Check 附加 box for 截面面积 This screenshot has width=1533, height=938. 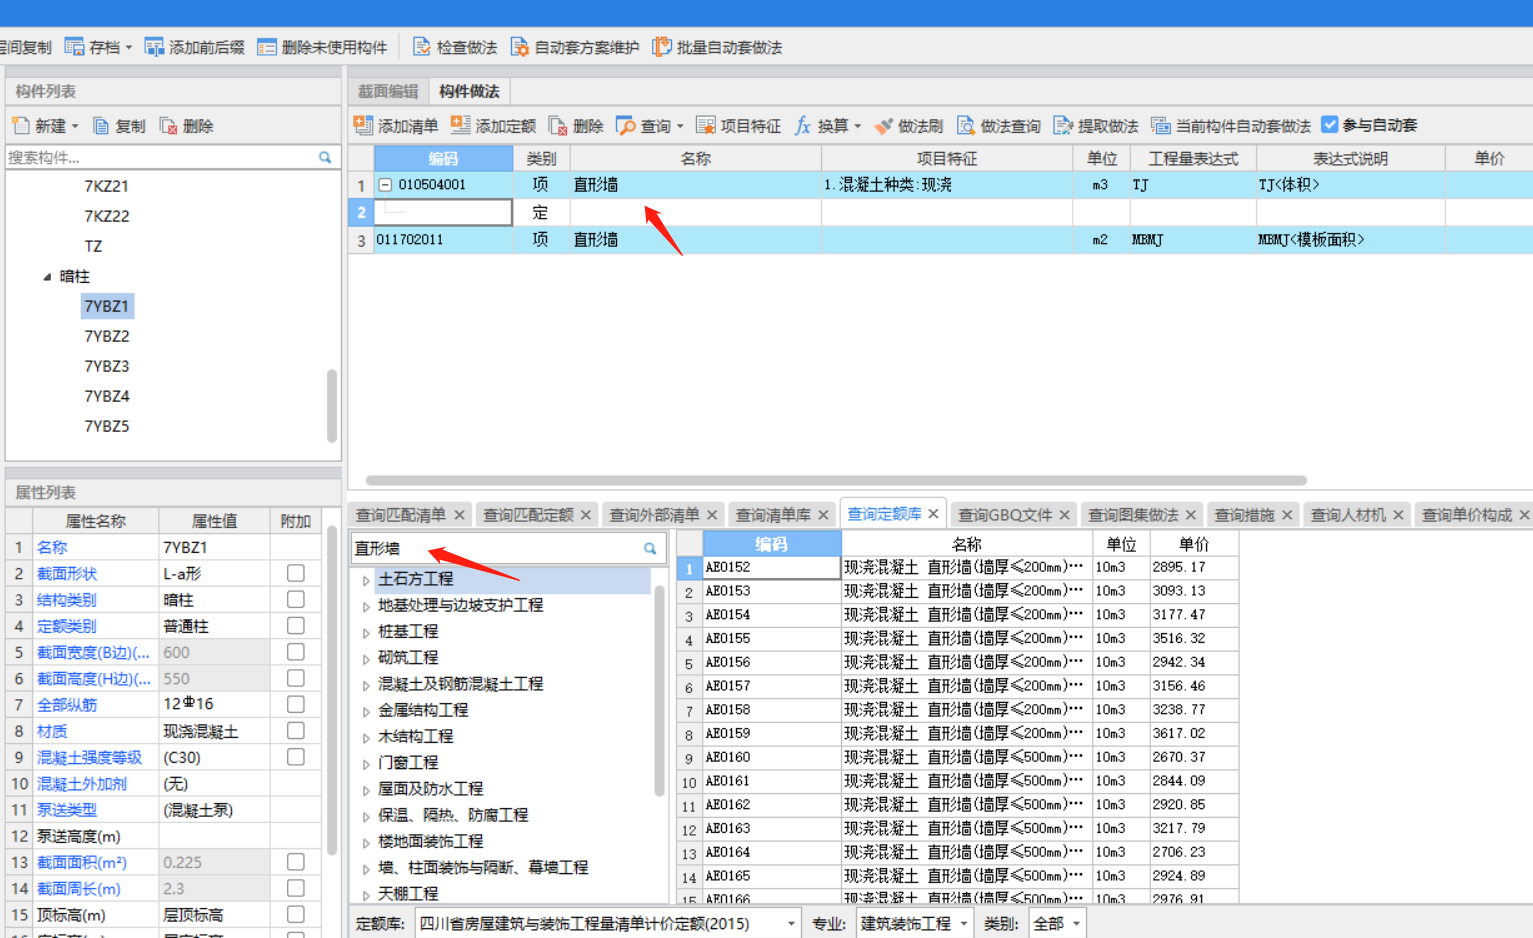click(296, 862)
